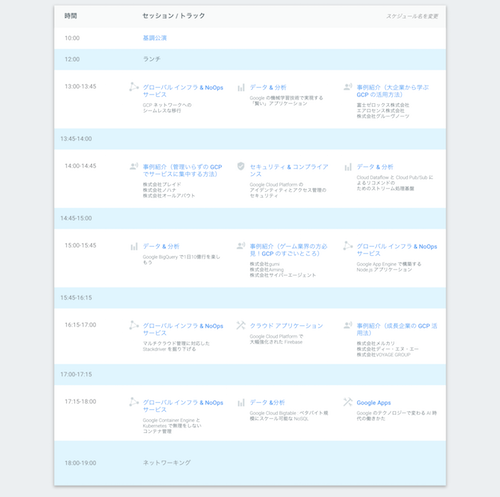
Task: Open 16:15 グローバル インフラ & NoOps サービス title
Action: click(x=183, y=329)
